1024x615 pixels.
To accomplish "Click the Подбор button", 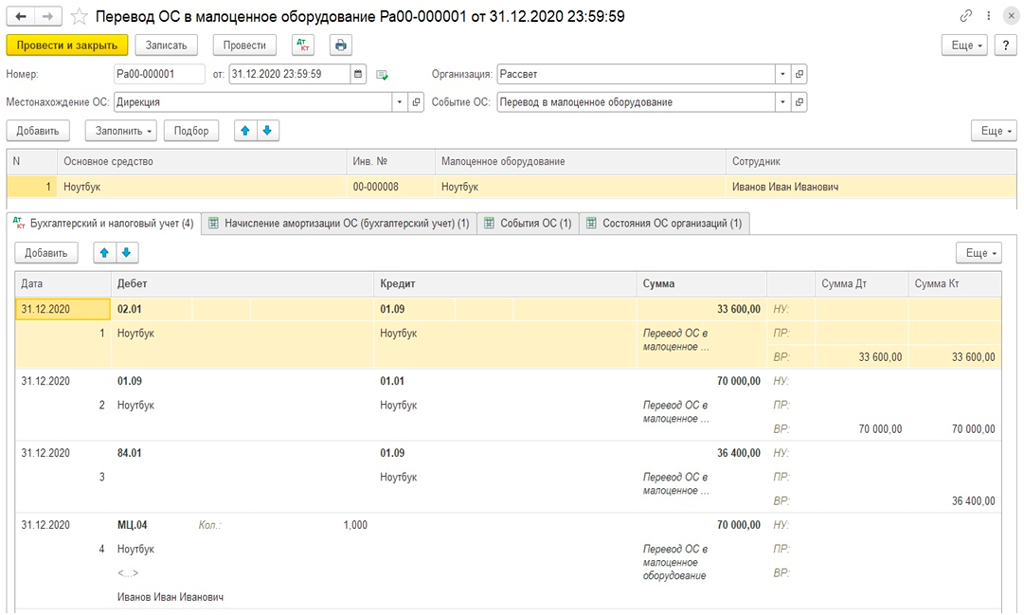I will coord(191,131).
